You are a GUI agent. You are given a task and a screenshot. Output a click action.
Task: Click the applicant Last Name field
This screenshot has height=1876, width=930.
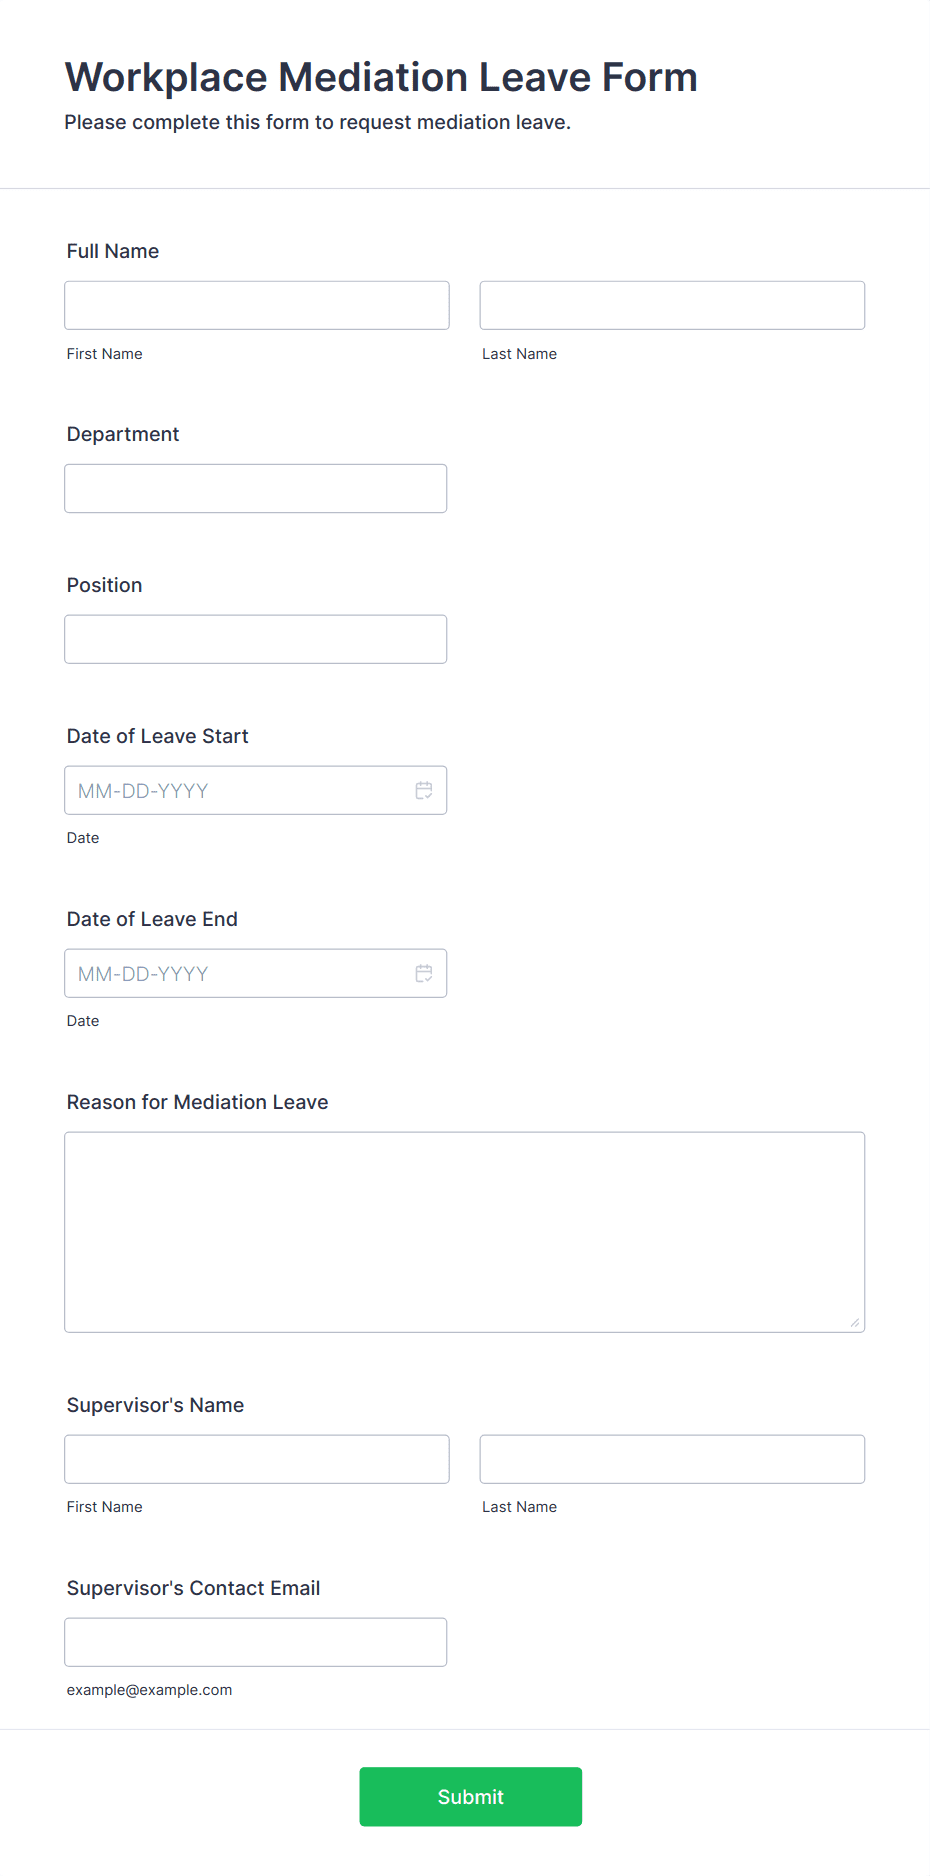(x=672, y=305)
